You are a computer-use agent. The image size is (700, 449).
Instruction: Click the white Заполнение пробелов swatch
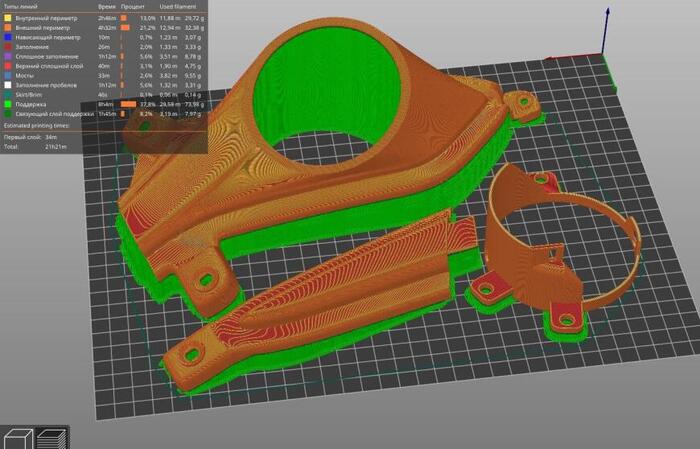point(9,85)
